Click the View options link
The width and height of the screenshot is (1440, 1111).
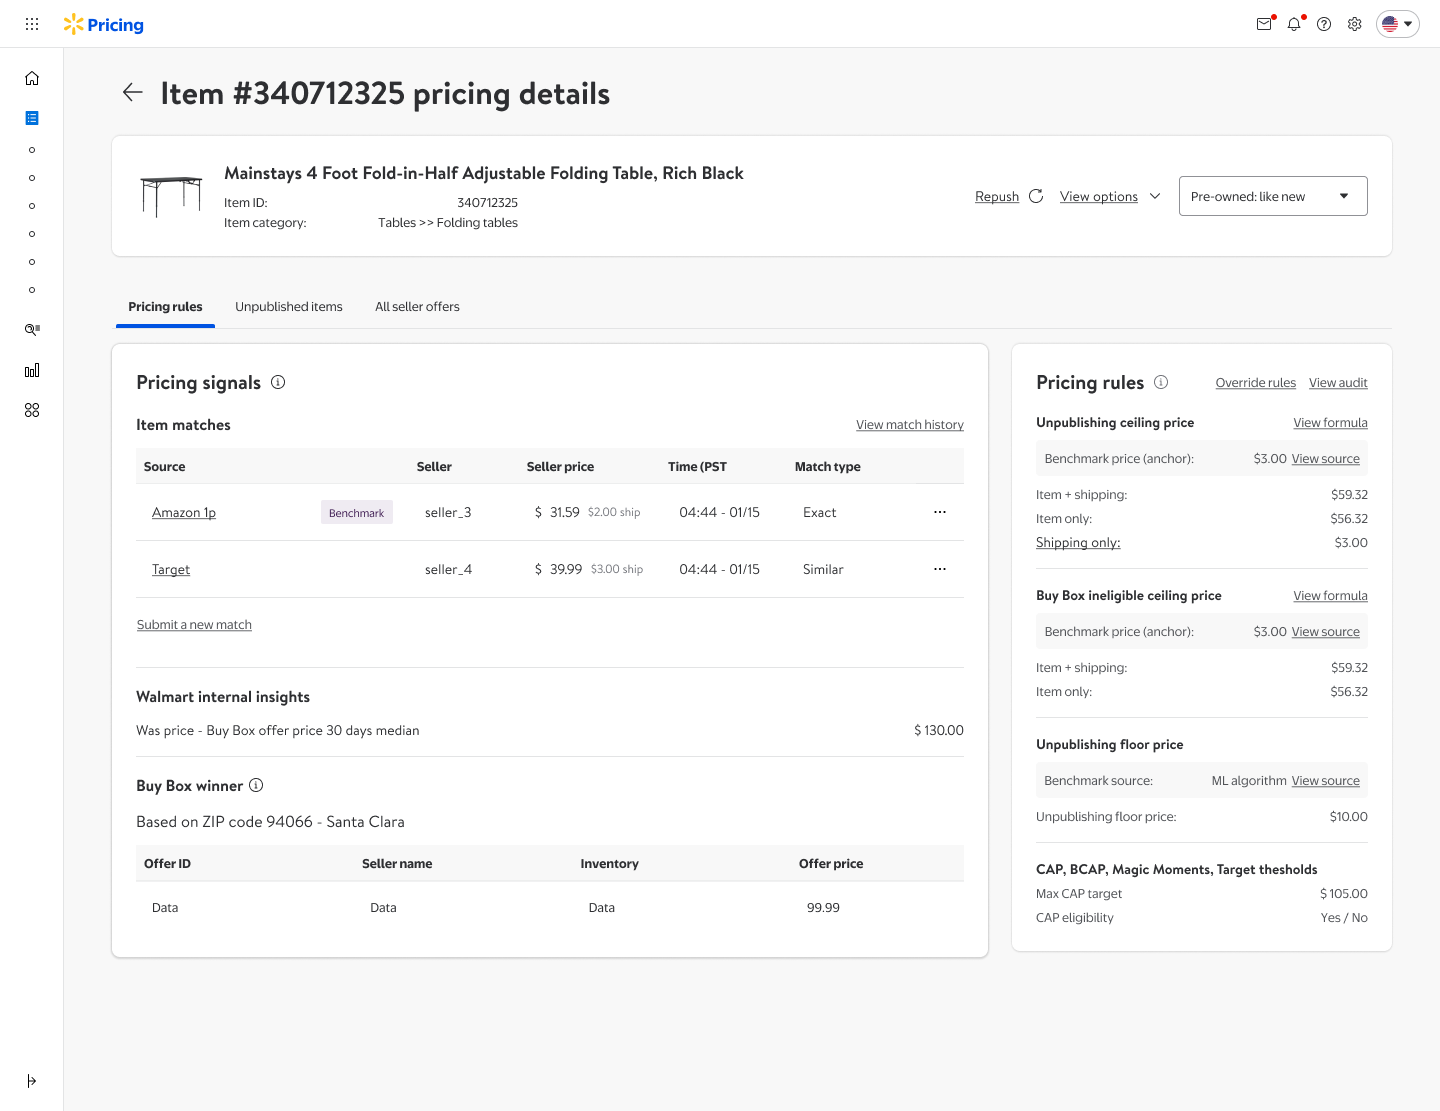click(x=1099, y=197)
